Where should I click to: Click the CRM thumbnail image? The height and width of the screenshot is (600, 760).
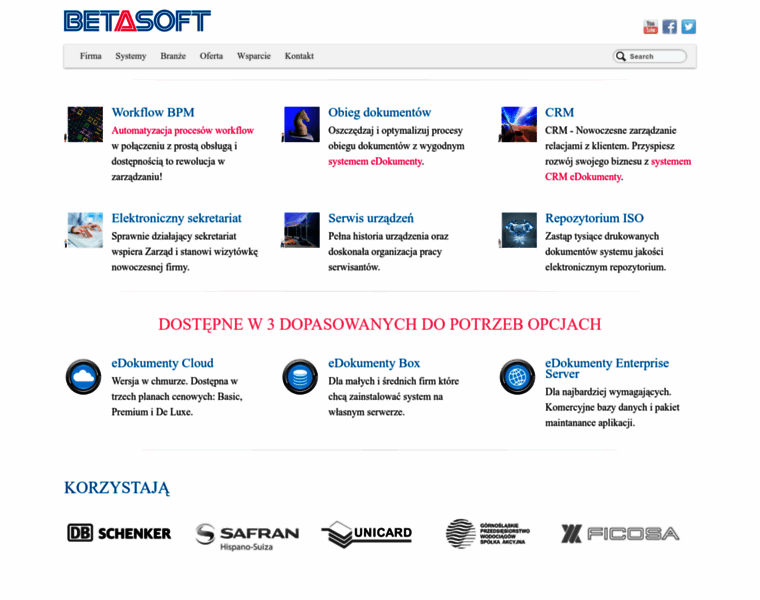click(519, 125)
